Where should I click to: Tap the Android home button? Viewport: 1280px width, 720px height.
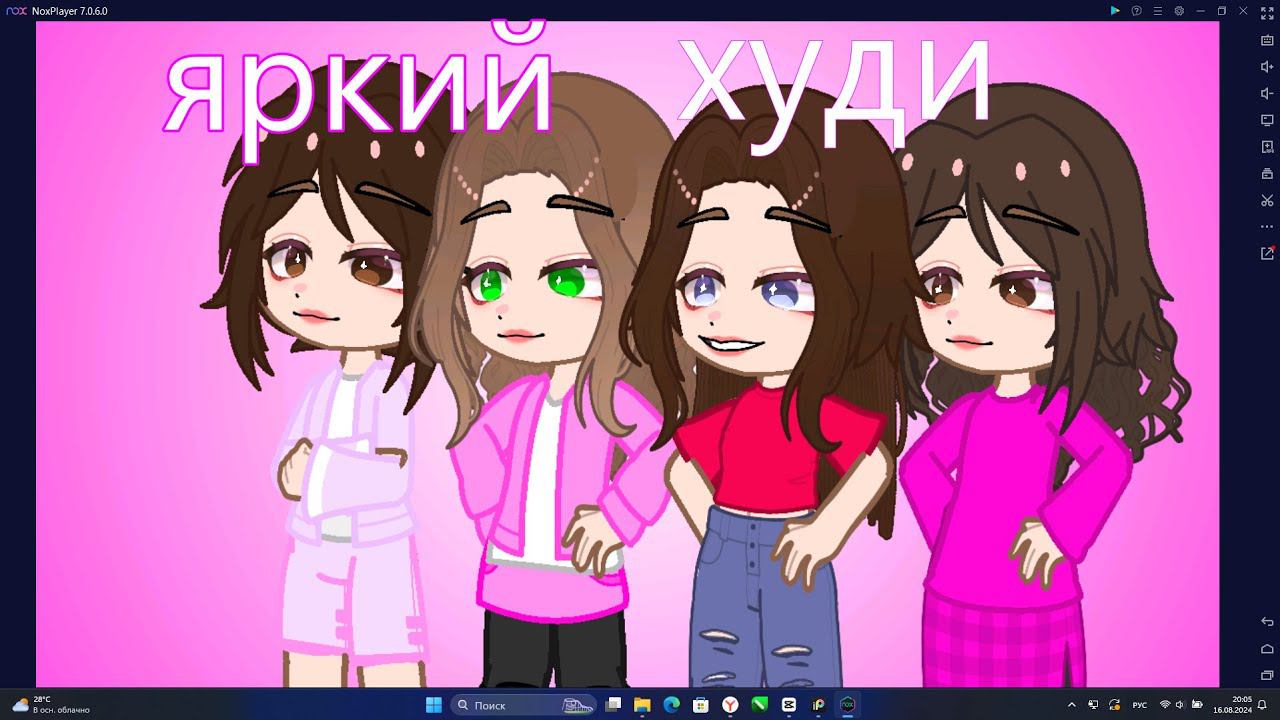pos(1267,649)
